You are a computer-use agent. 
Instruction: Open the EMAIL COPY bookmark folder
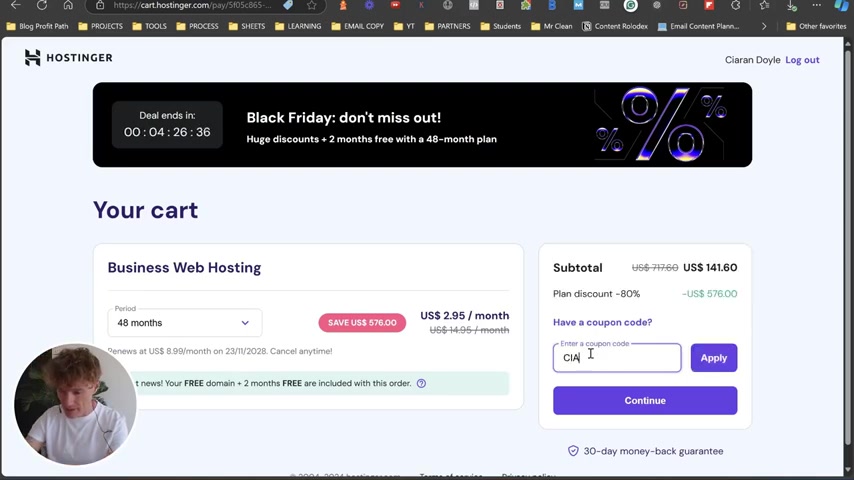(357, 26)
